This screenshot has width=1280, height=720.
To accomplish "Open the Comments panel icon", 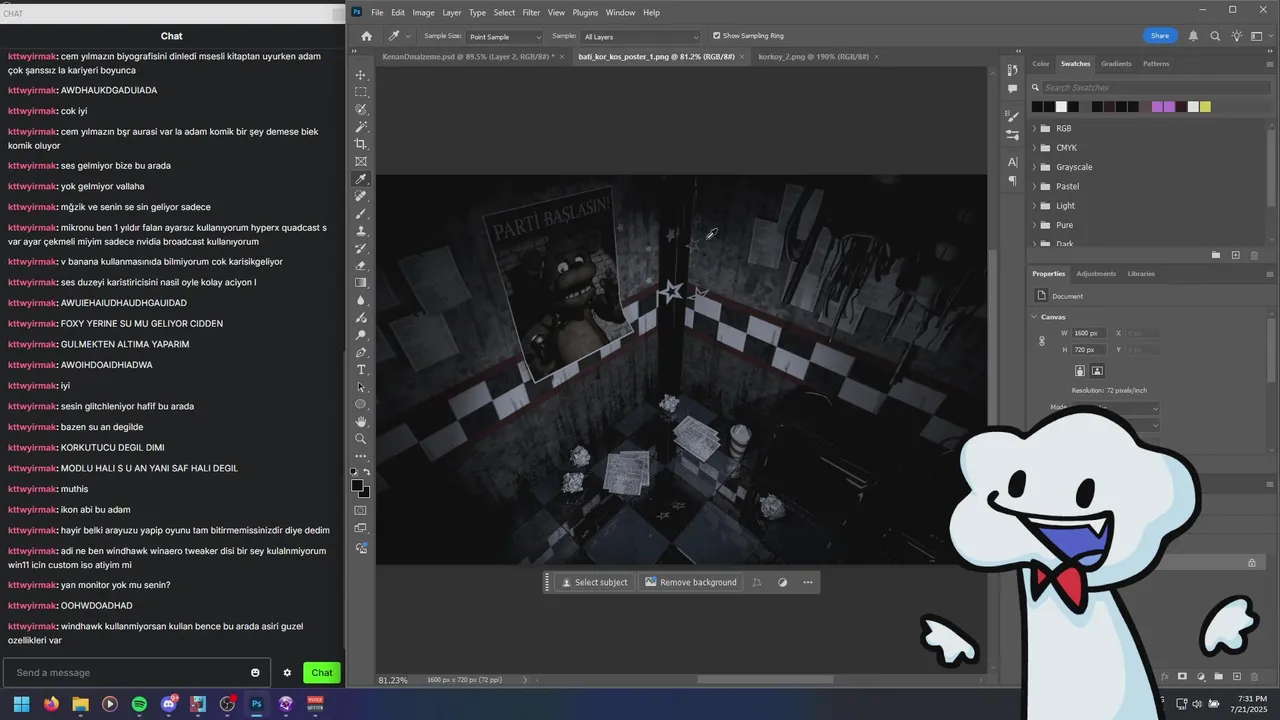I will [1012, 89].
